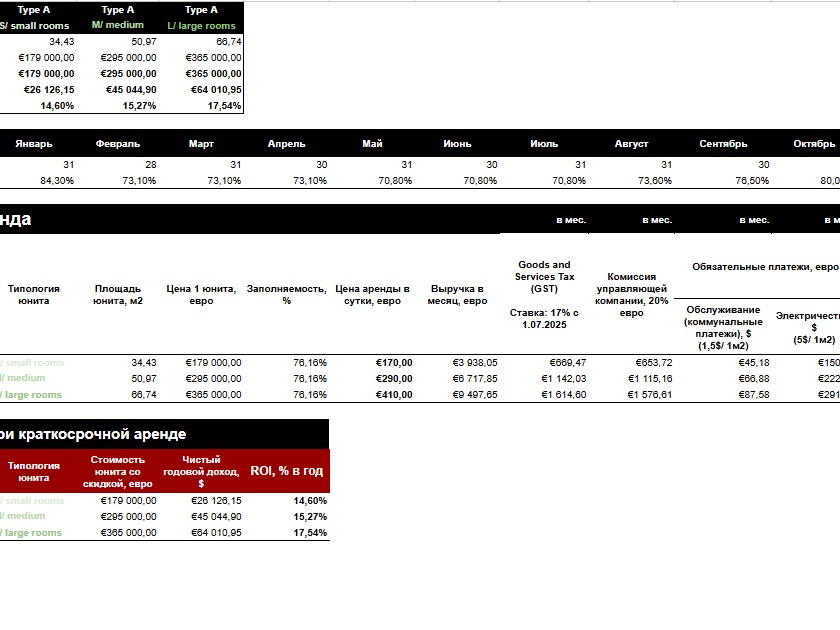Click the monthly revenue cell €6 717,85
Image resolution: width=840 pixels, height=630 pixels.
tap(475, 379)
